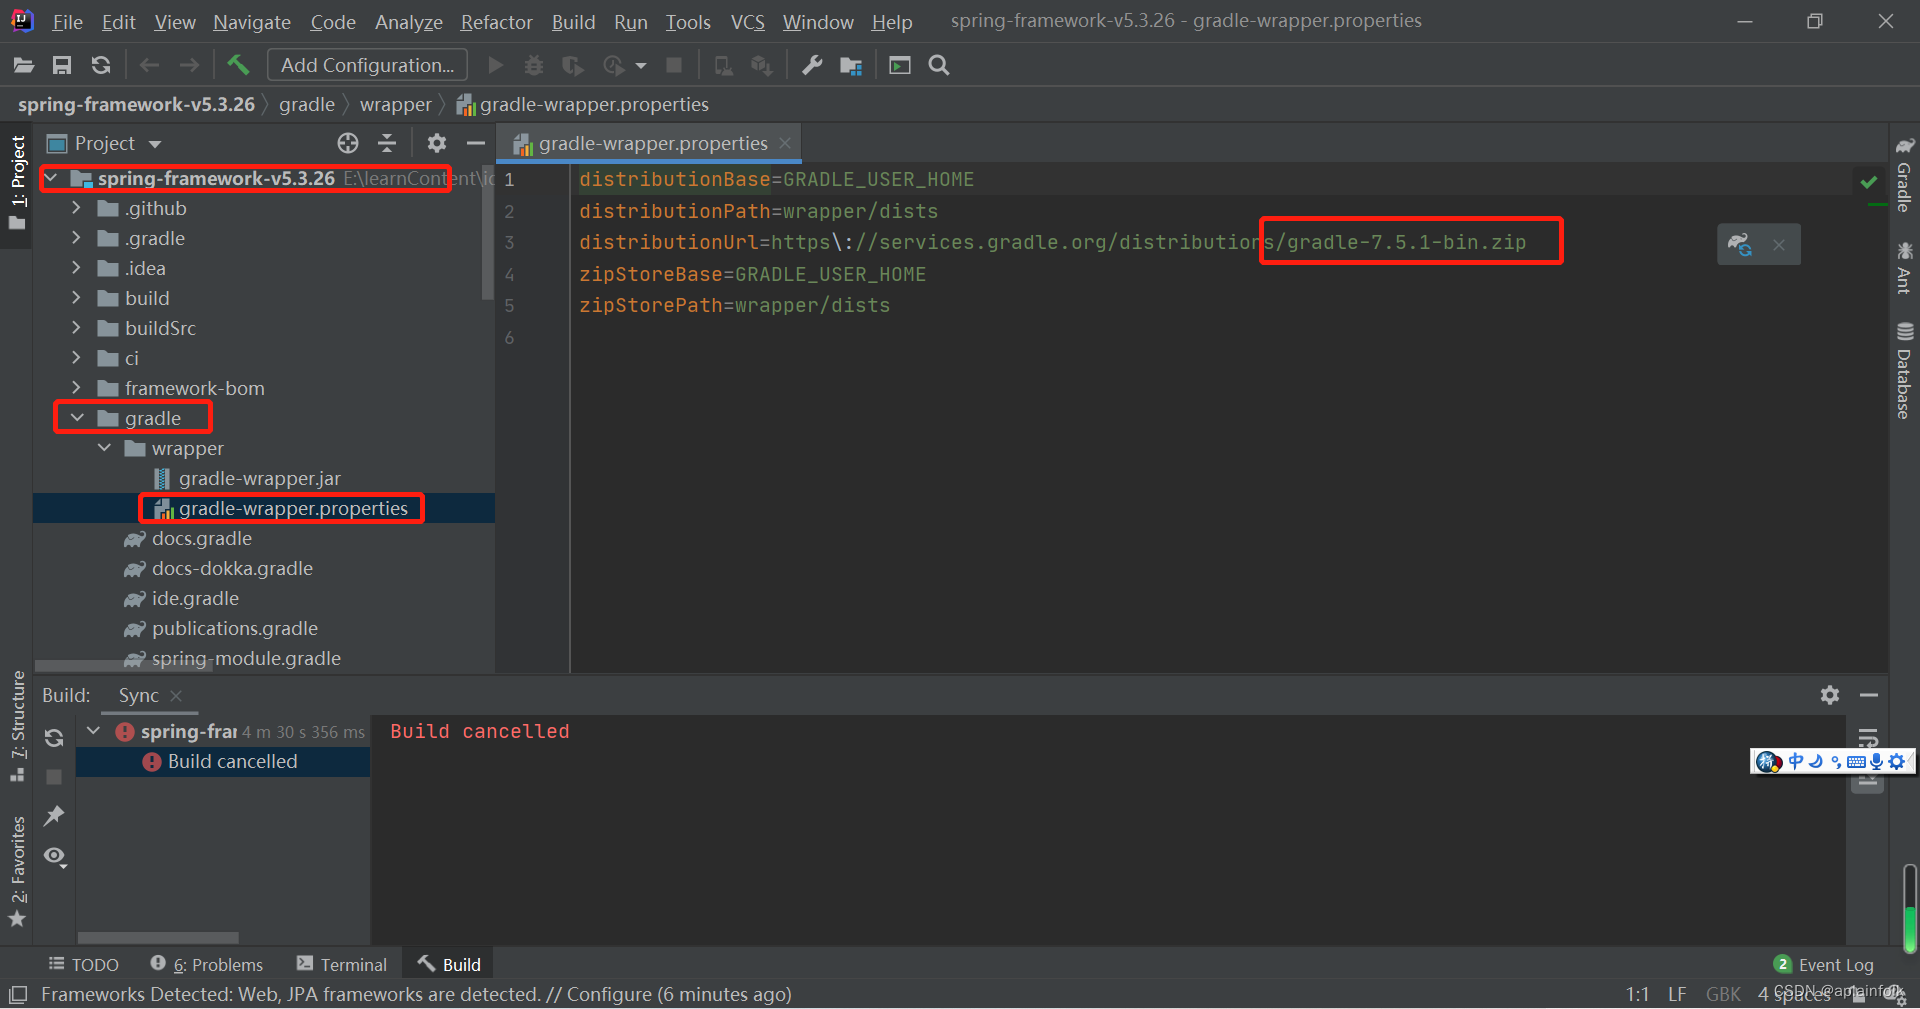Screen dimensions: 1920x1009
Task: Collapse the gradle folder
Action: (76, 418)
